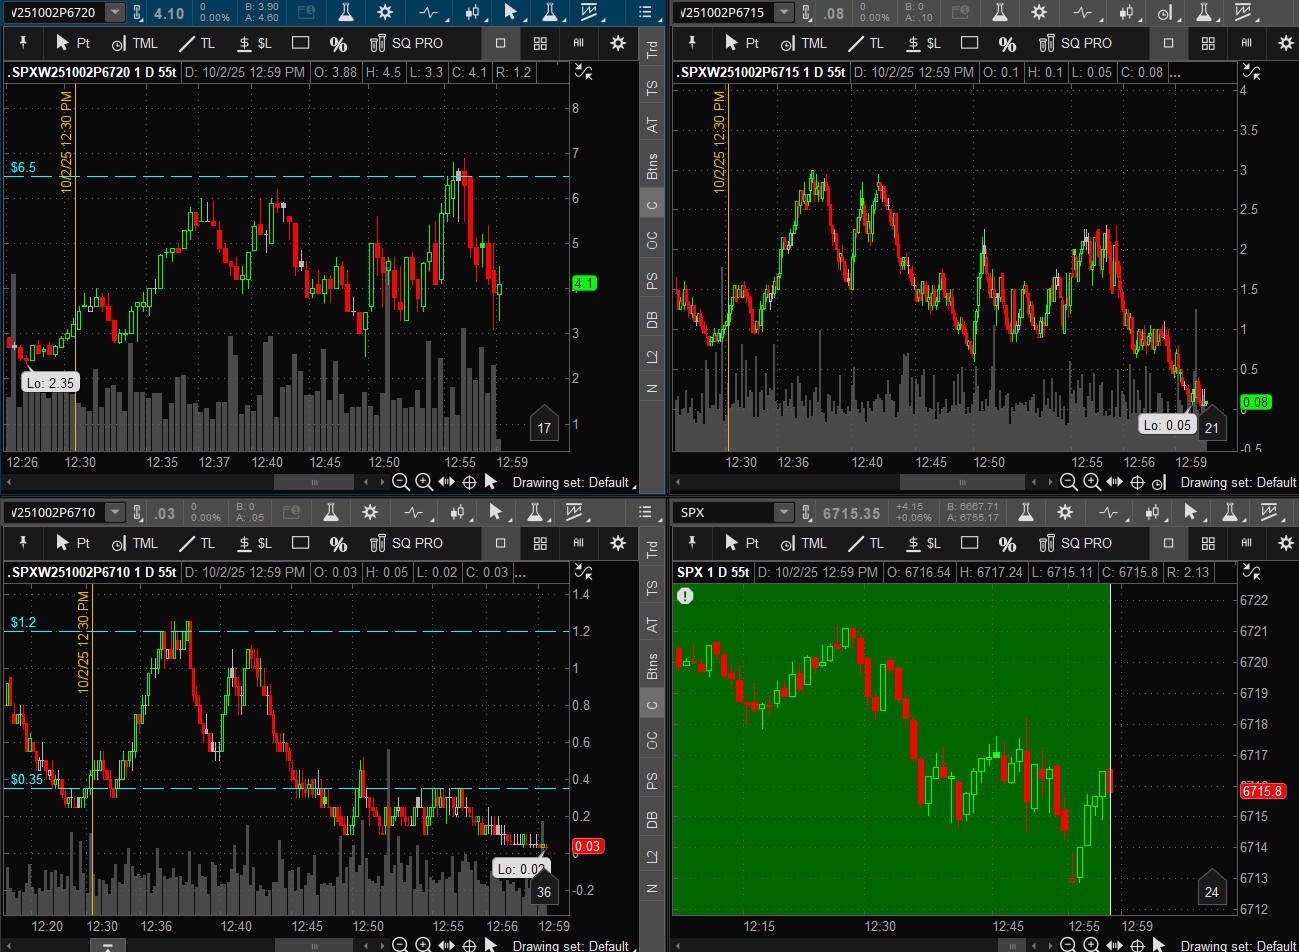The height and width of the screenshot is (952, 1299).
Task: Open gear chart settings beside SPX symbol
Action: 1065,512
